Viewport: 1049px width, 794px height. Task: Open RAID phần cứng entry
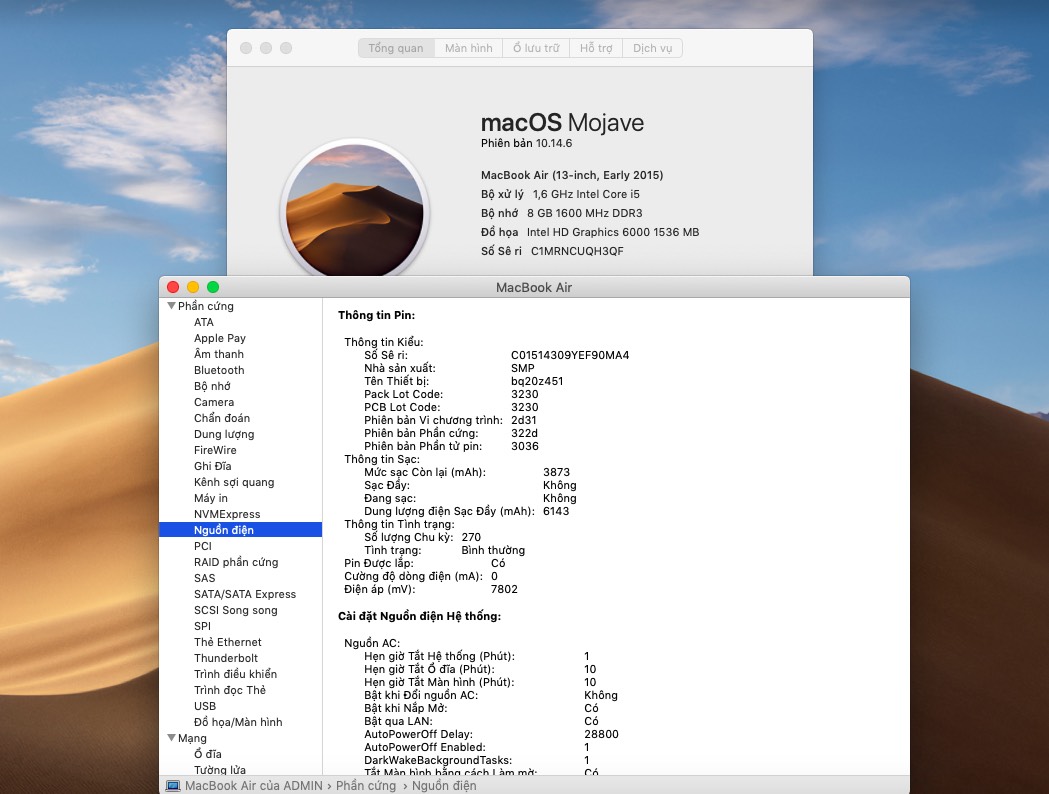coord(236,562)
